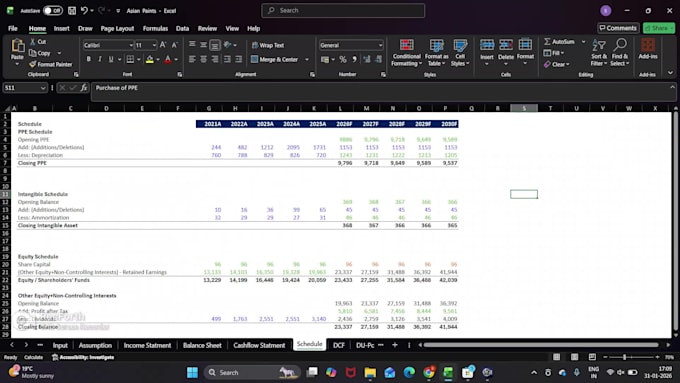Open Merge & Center dropdown arrow

click(307, 59)
